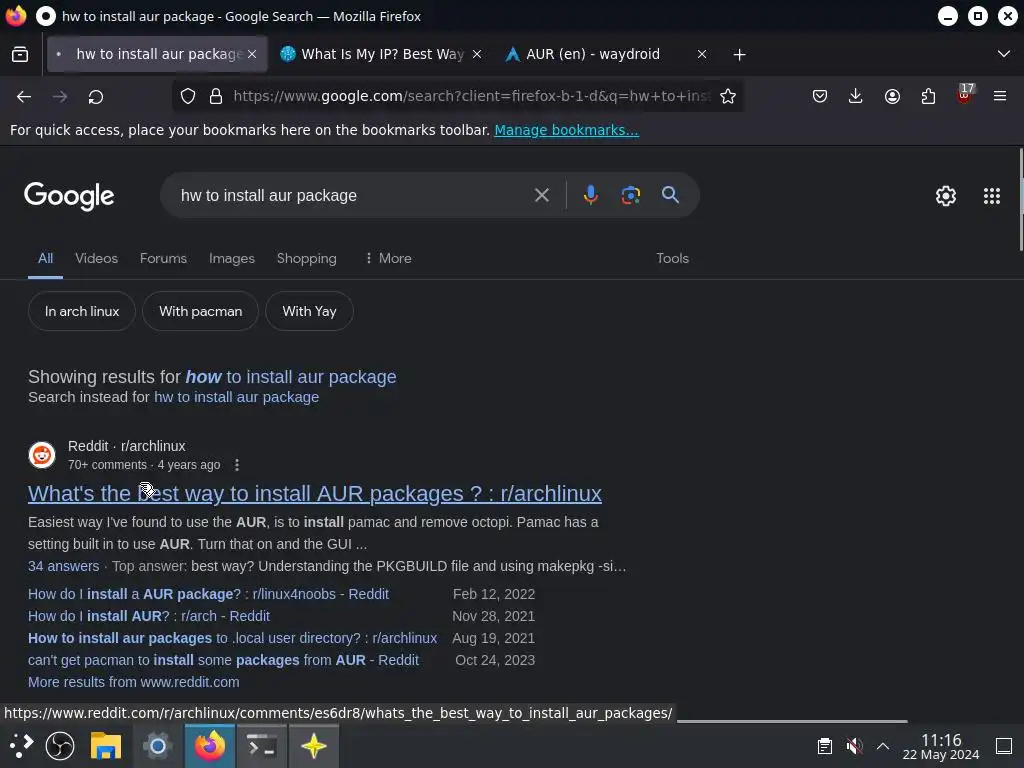The width and height of the screenshot is (1024, 768).
Task: Open a new browser tab
Action: (739, 55)
